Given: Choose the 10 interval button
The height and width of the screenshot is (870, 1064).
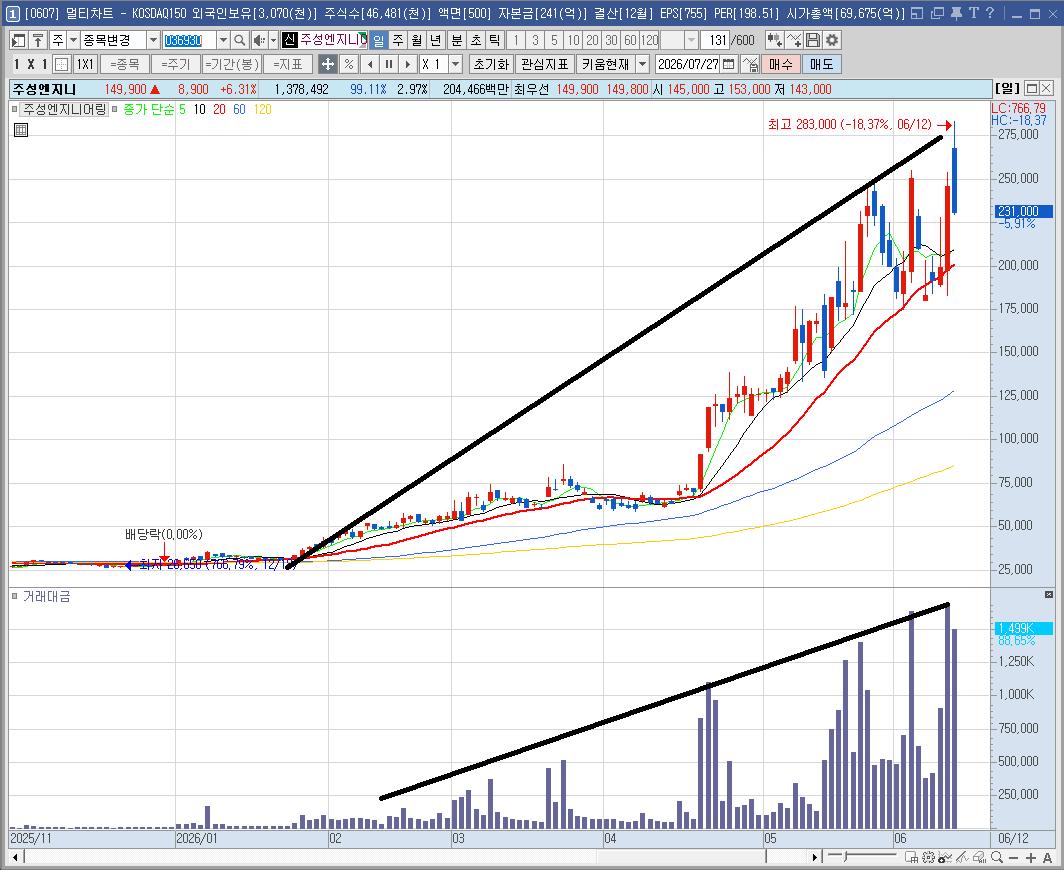Looking at the screenshot, I should coord(573,41).
